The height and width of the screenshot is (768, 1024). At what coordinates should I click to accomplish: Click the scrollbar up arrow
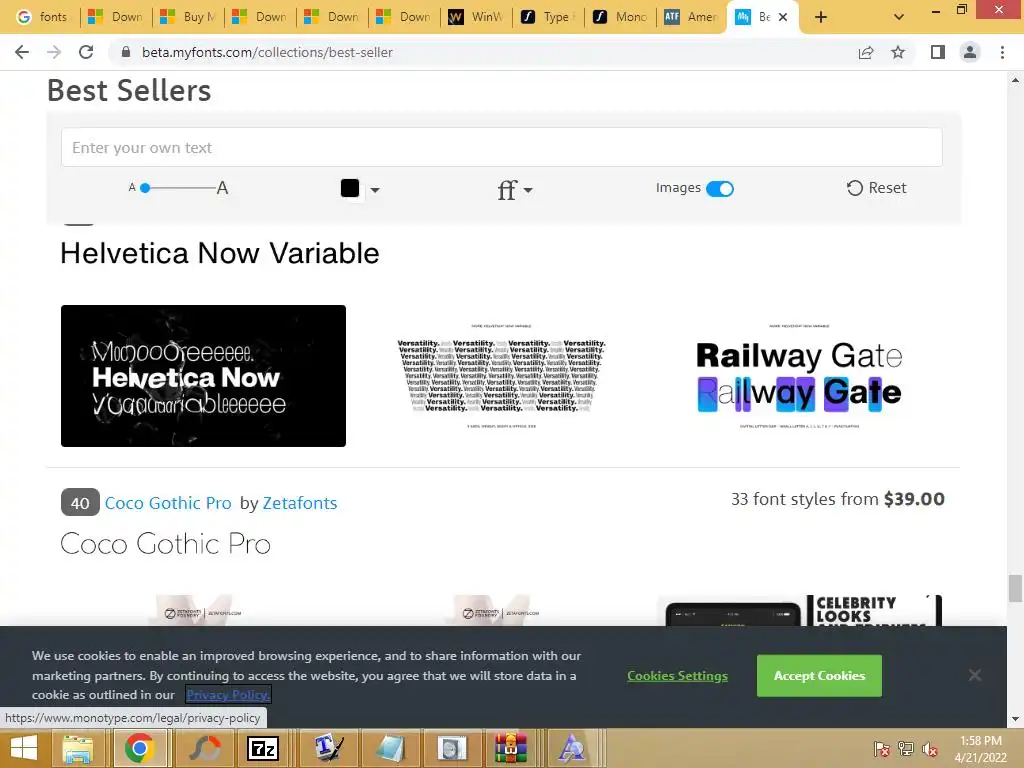pos(1015,80)
